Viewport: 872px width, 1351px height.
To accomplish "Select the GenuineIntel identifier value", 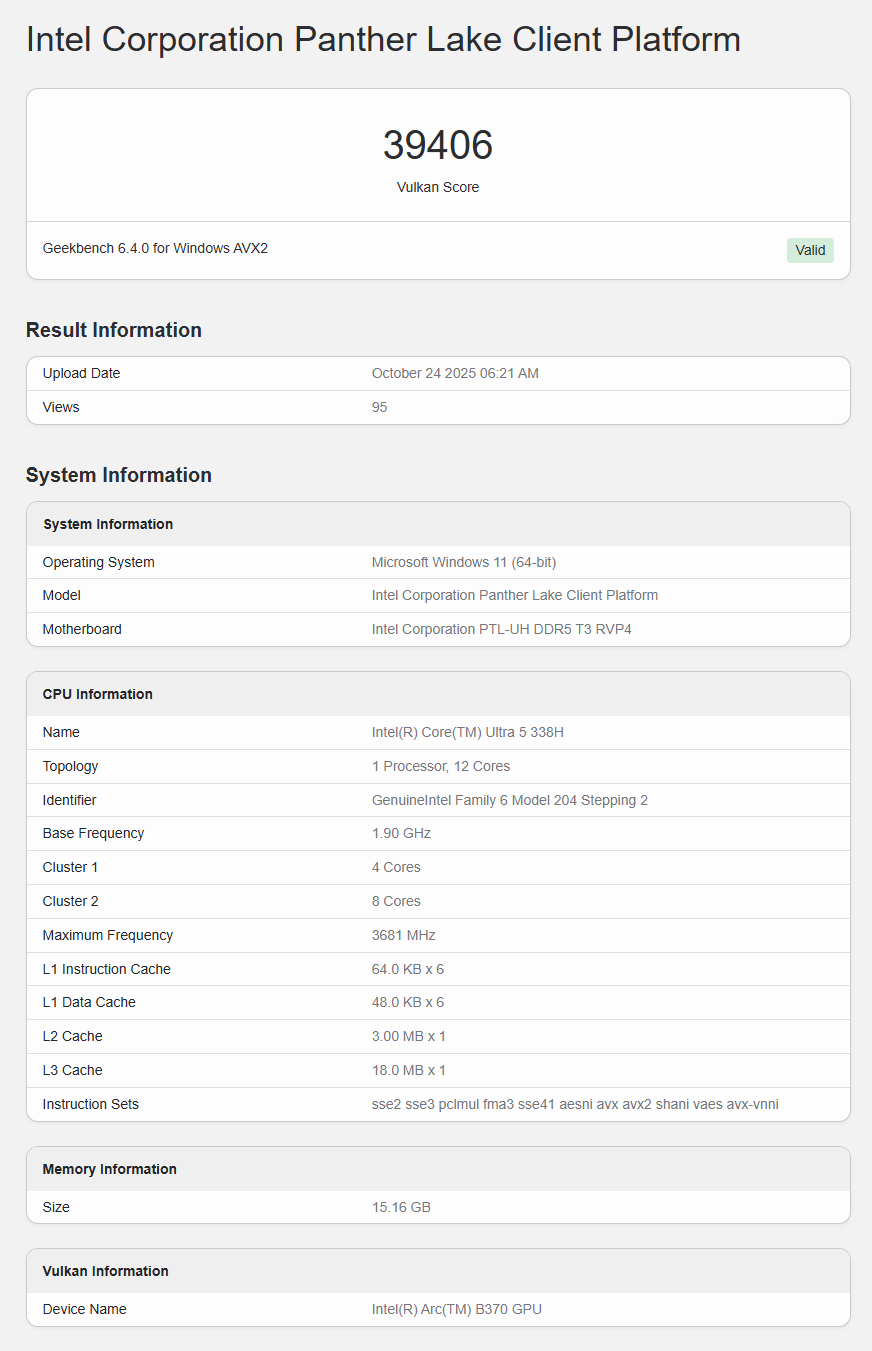I will click(509, 800).
